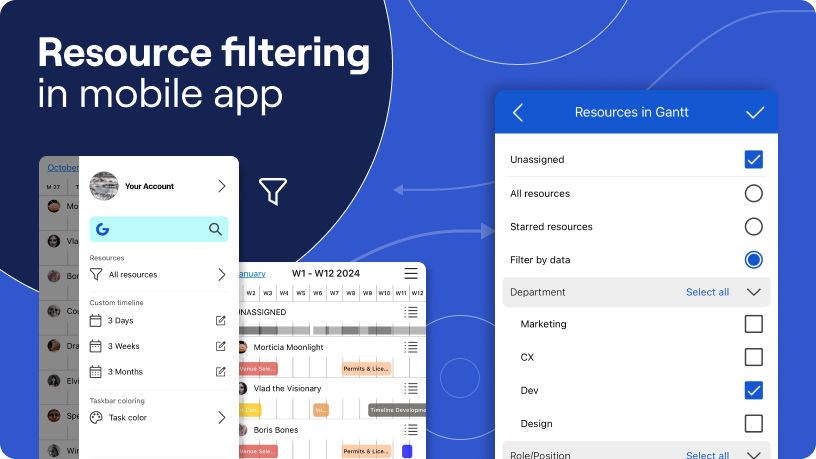This screenshot has width=816, height=459.
Task: Click the 3 Days calendar icon
Action: tap(95, 321)
